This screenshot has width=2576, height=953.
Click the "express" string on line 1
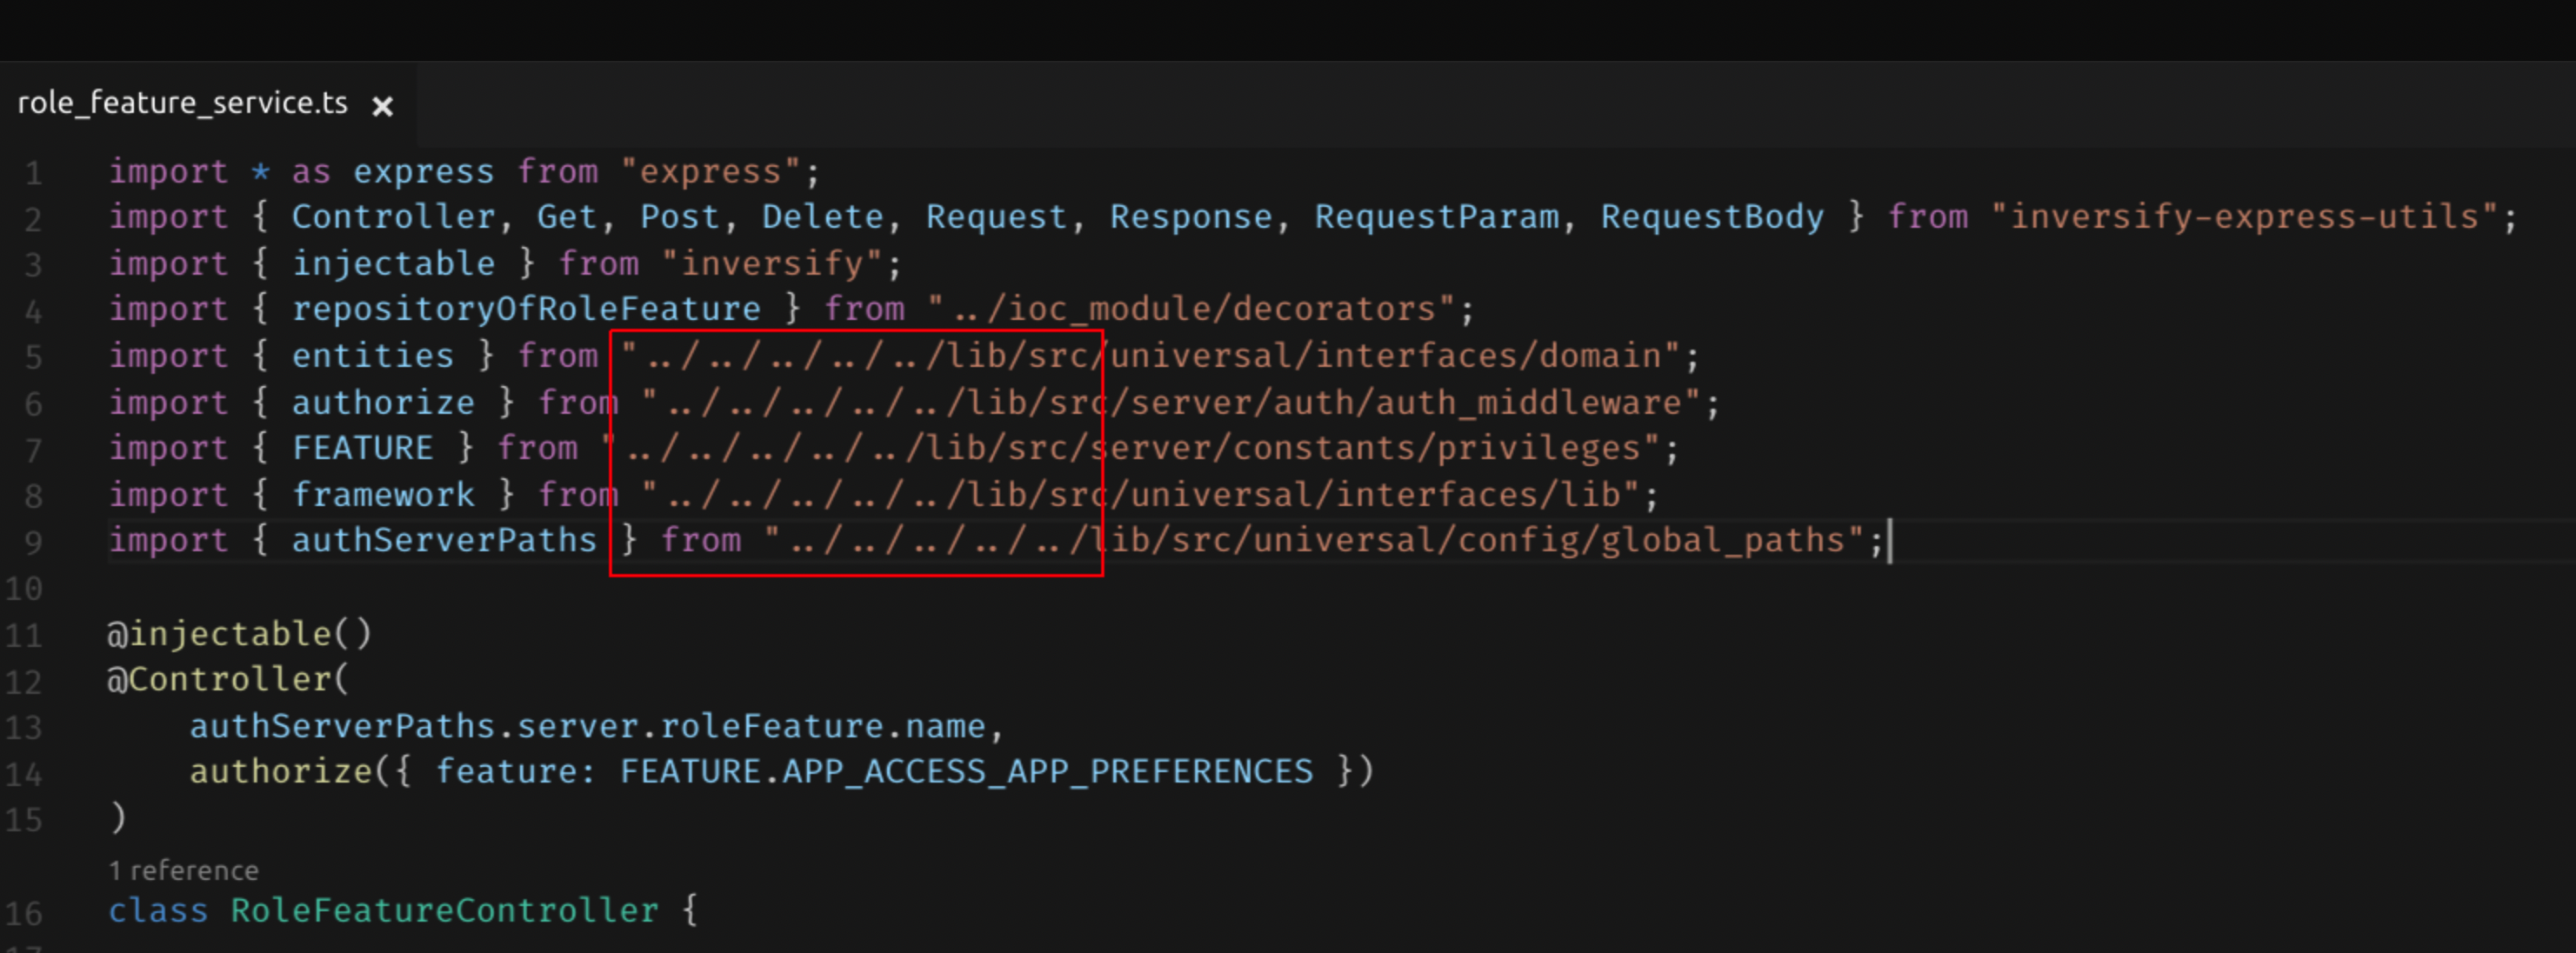click(710, 172)
